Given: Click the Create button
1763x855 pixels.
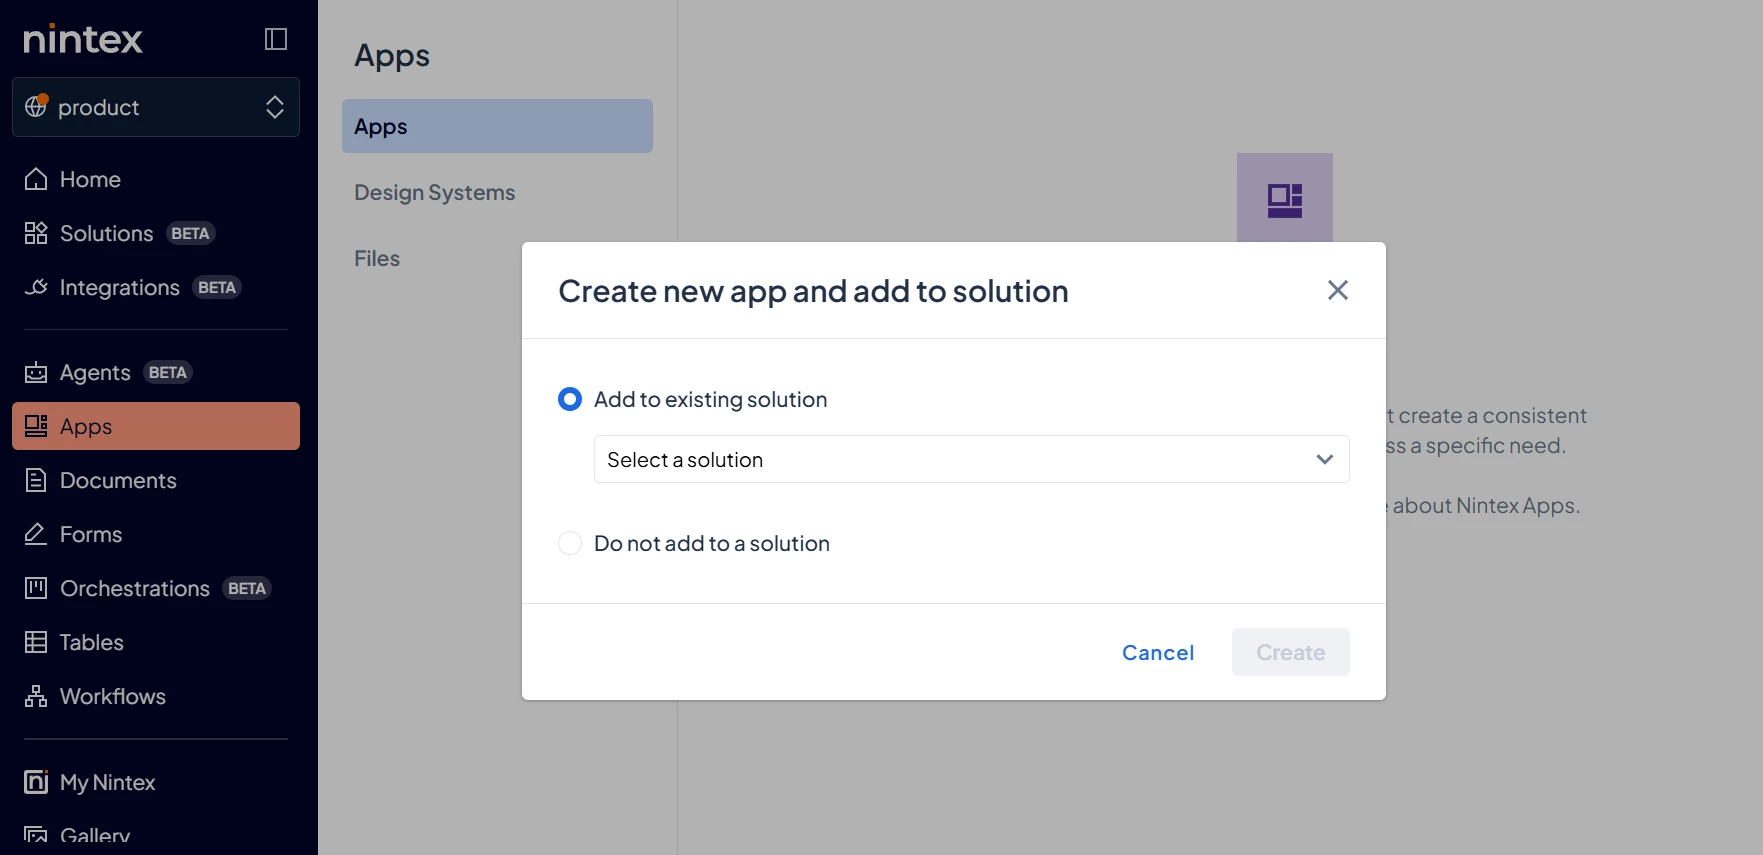Looking at the screenshot, I should coord(1291,652).
